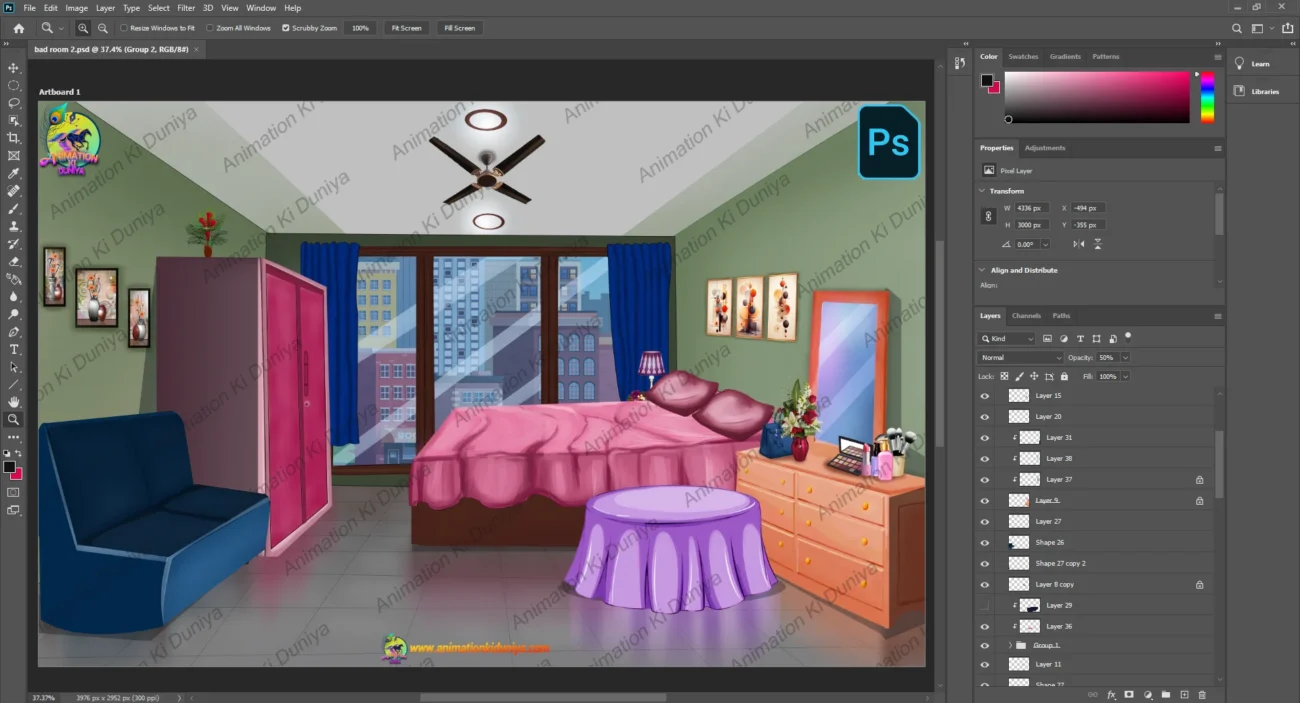1300x703 pixels.
Task: Hide Layer 15 using its eye icon
Action: coord(985,396)
